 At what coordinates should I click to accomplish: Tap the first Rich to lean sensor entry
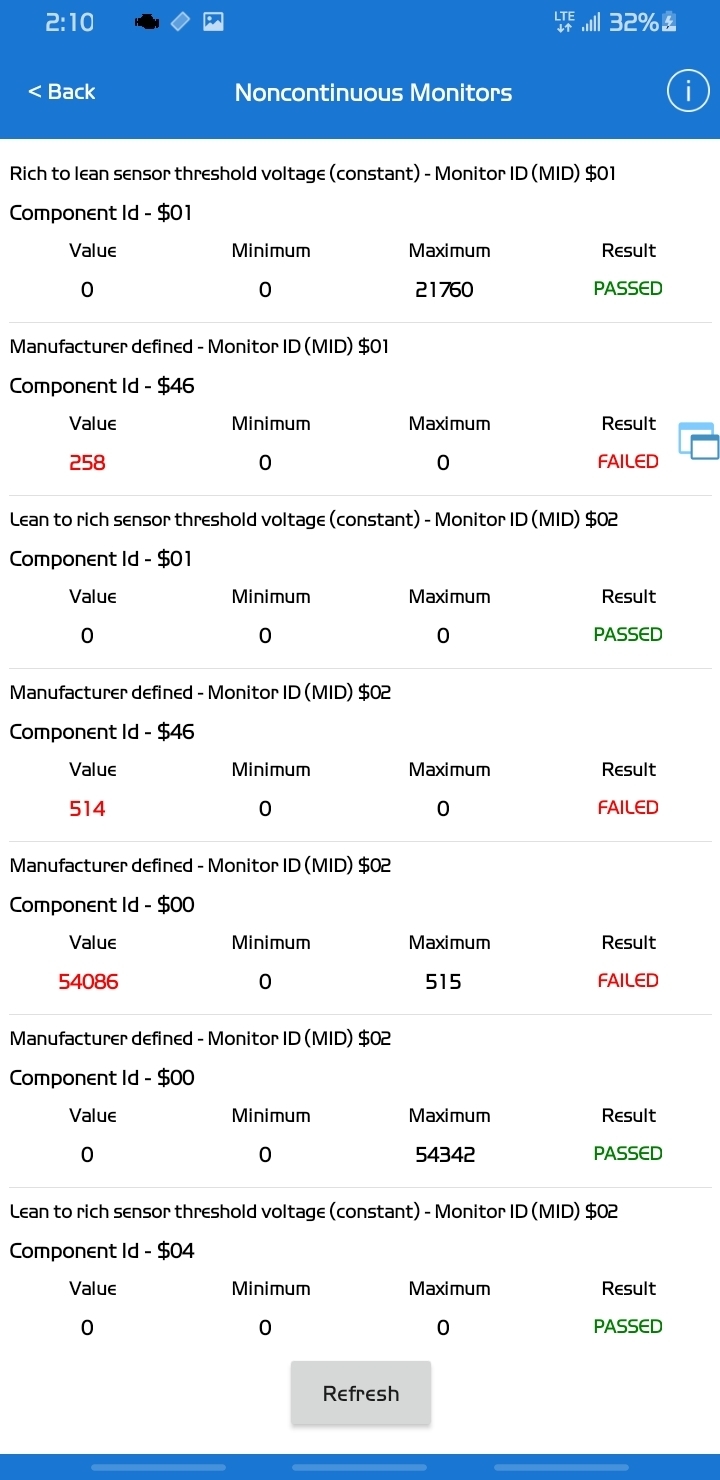(312, 174)
